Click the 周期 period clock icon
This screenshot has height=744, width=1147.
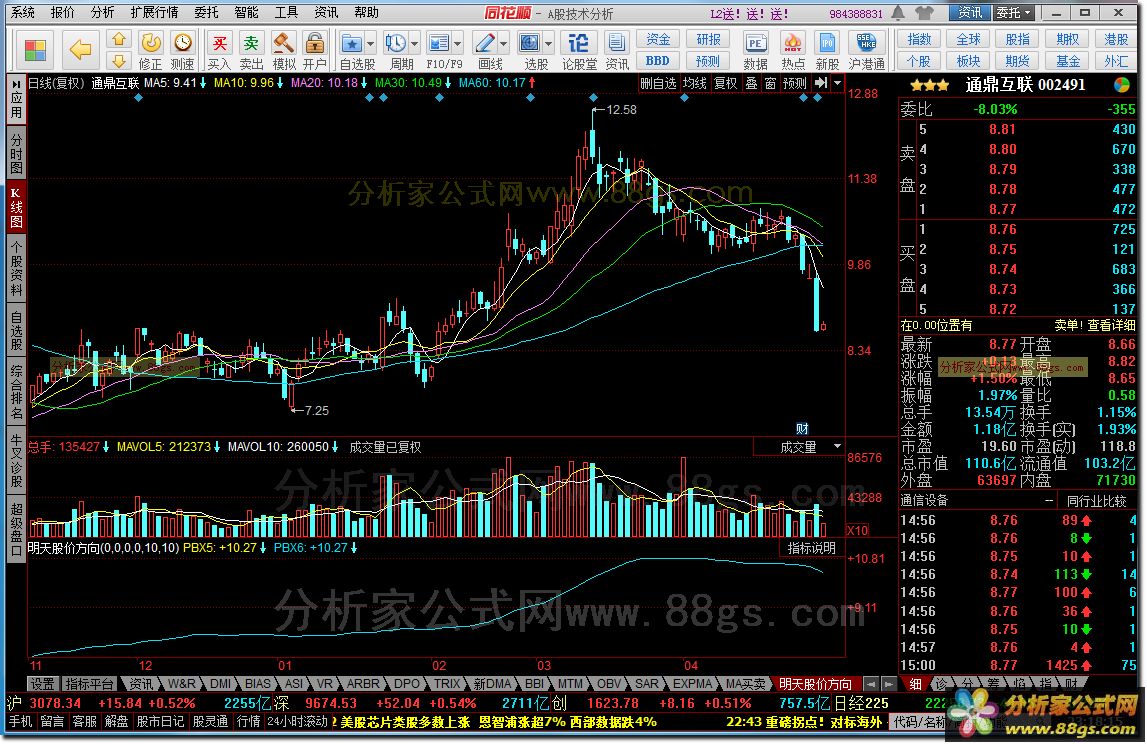(396, 44)
